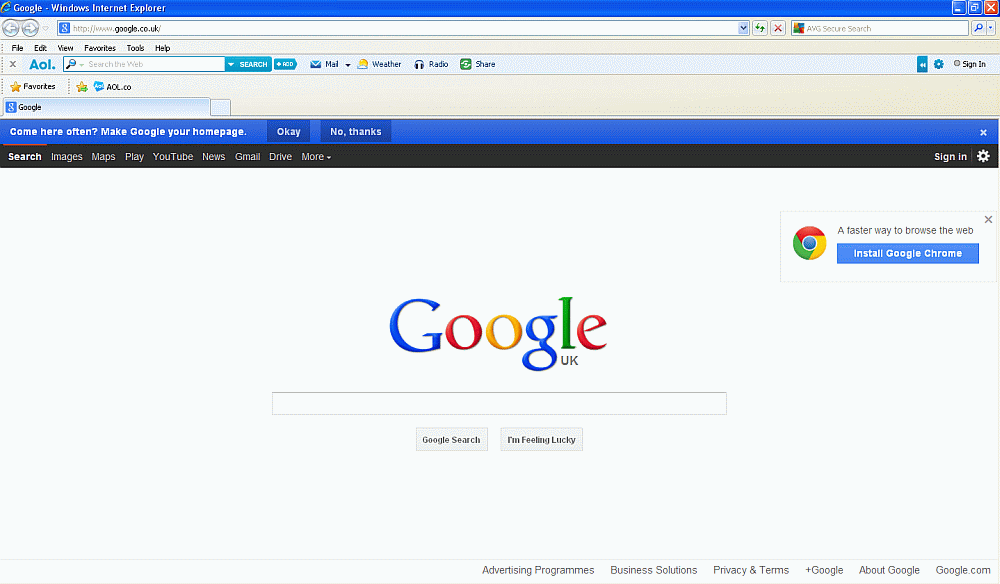Click the Stop loading red X icon
The width and height of the screenshot is (1000, 584).
tap(778, 28)
